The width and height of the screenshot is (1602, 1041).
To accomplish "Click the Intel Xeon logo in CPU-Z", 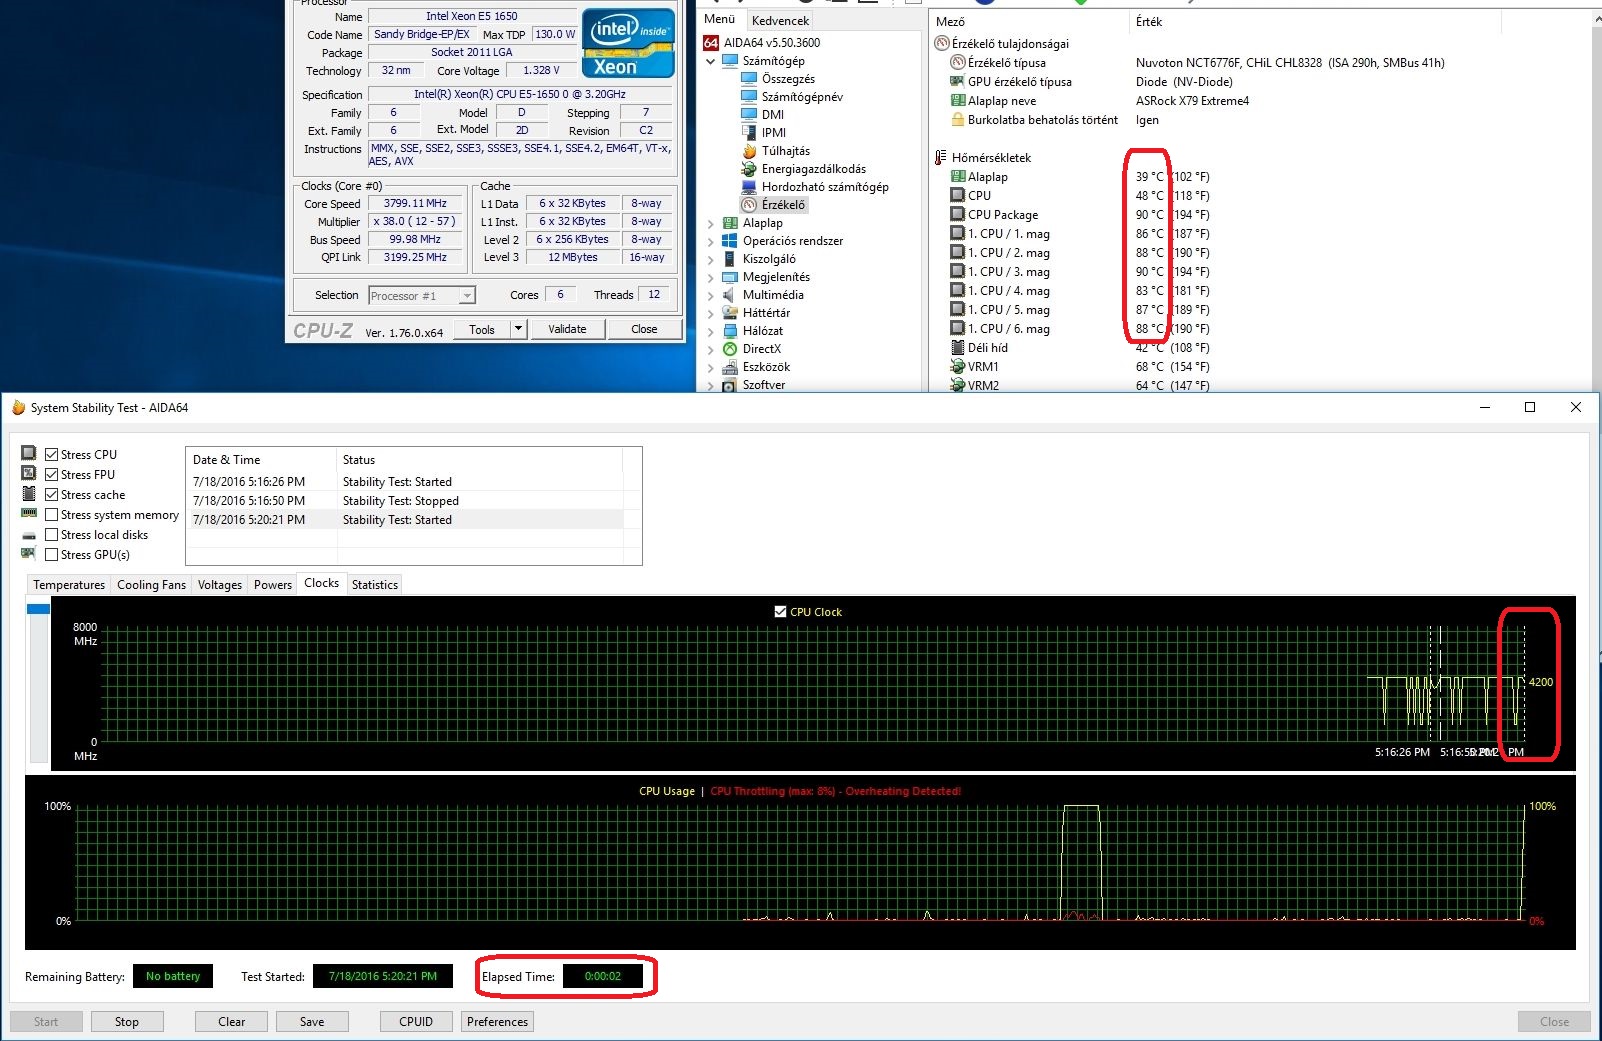I will (628, 43).
